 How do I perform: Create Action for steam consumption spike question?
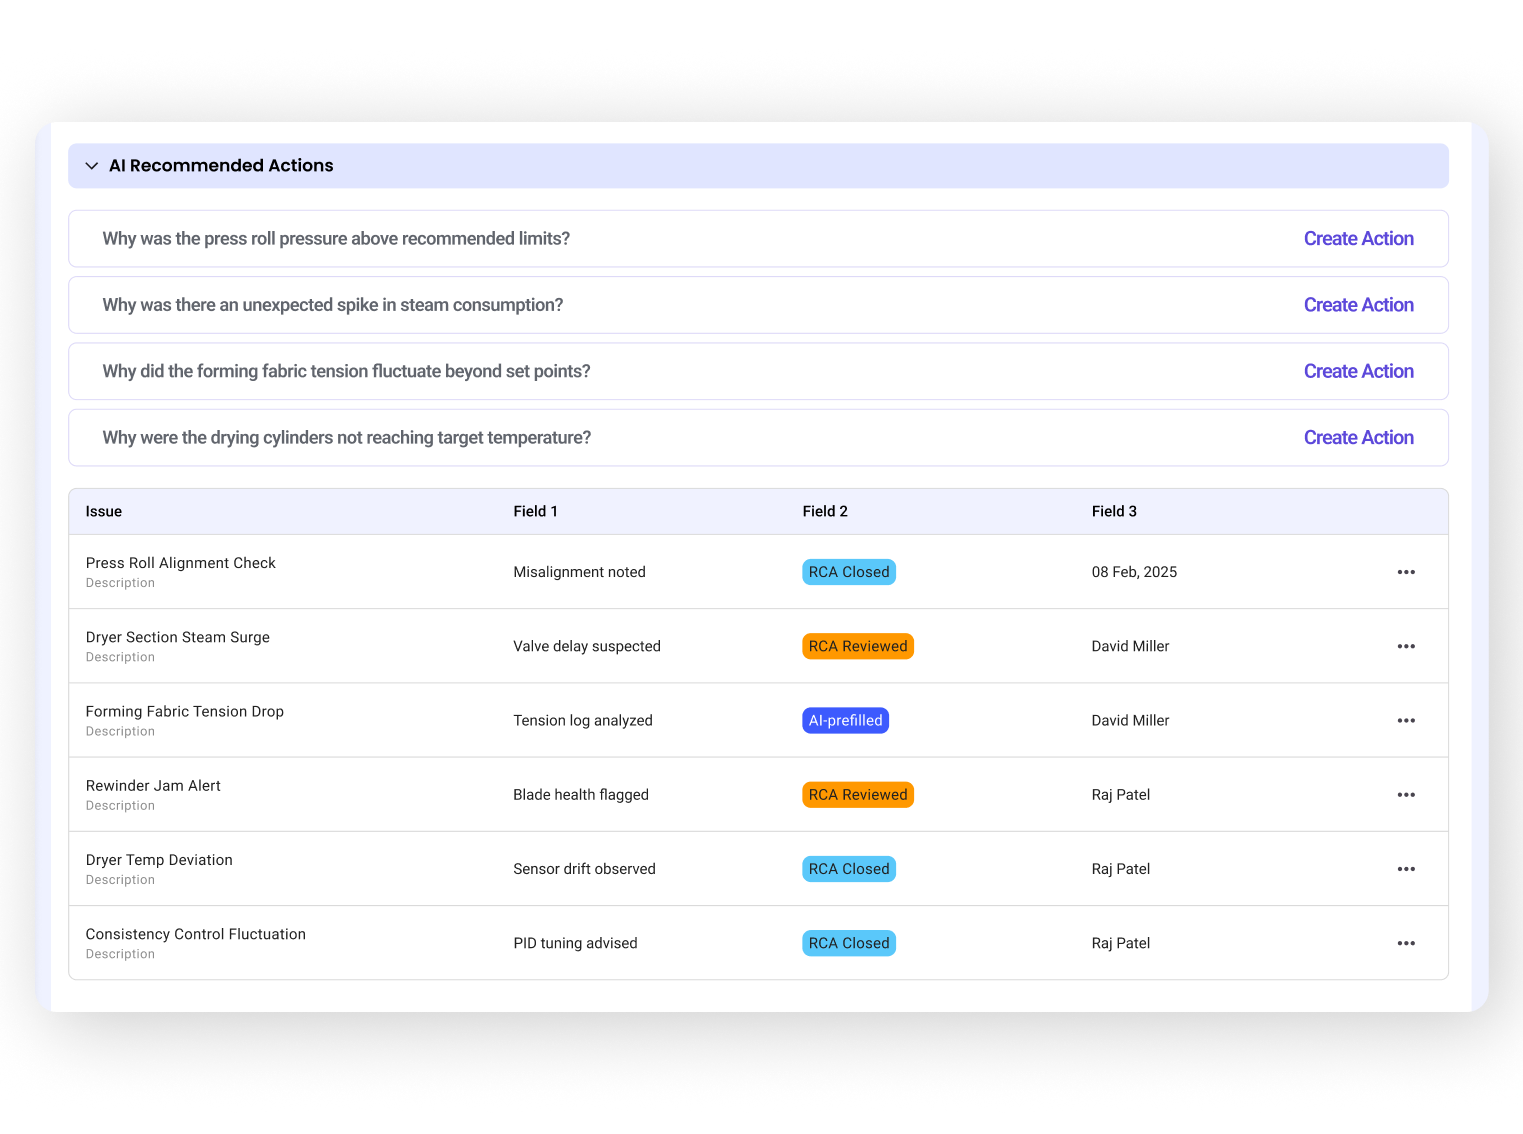(x=1357, y=305)
